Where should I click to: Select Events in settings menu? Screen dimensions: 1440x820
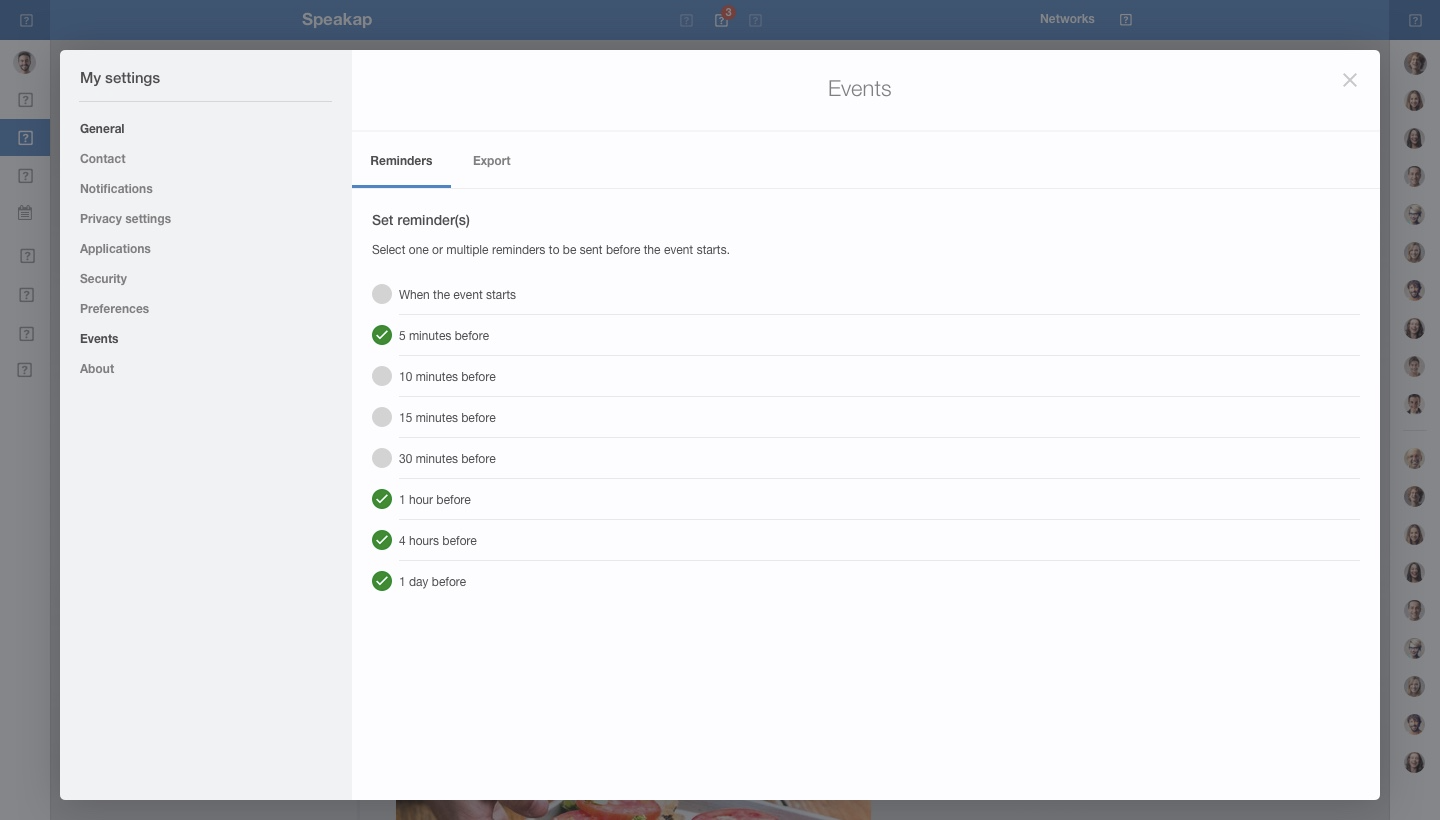pyautogui.click(x=99, y=339)
